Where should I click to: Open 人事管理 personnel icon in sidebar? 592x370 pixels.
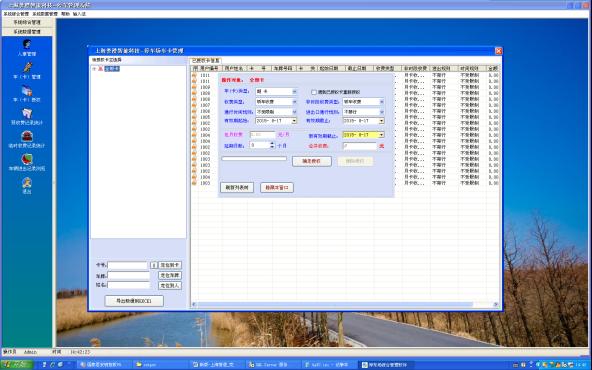tap(27, 45)
